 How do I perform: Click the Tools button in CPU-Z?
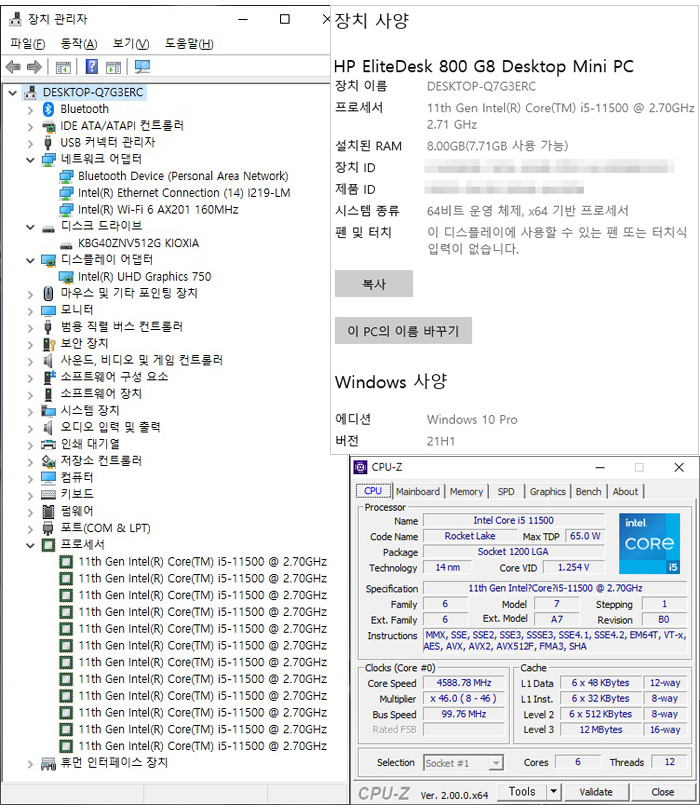(x=522, y=791)
